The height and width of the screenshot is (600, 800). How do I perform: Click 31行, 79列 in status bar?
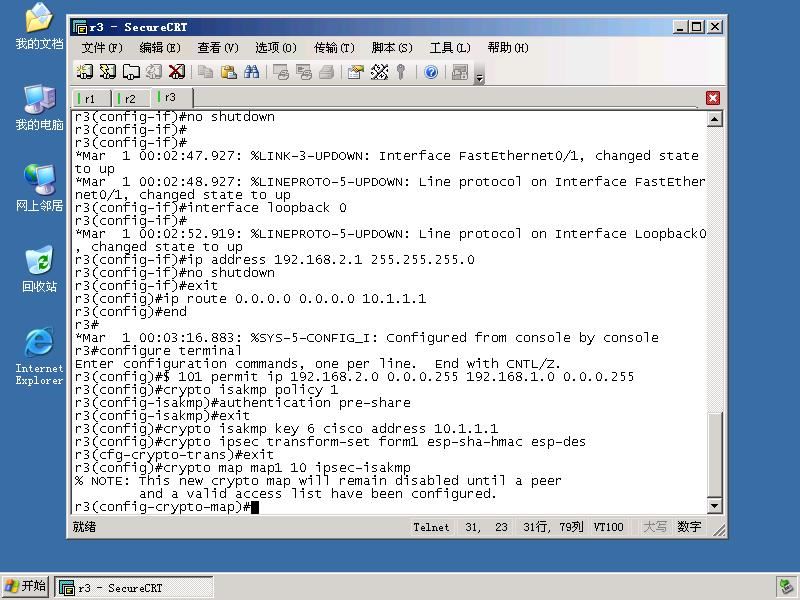553,527
